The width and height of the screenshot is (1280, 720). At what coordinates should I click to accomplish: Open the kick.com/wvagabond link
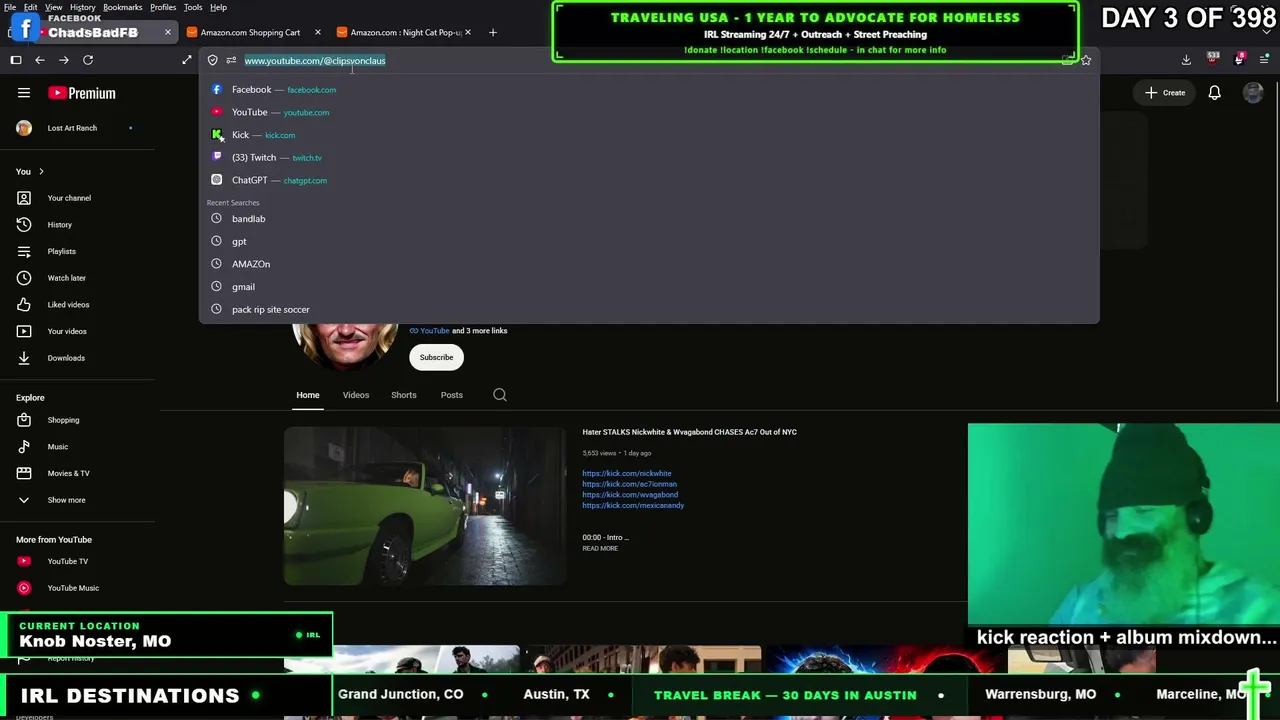tap(630, 494)
